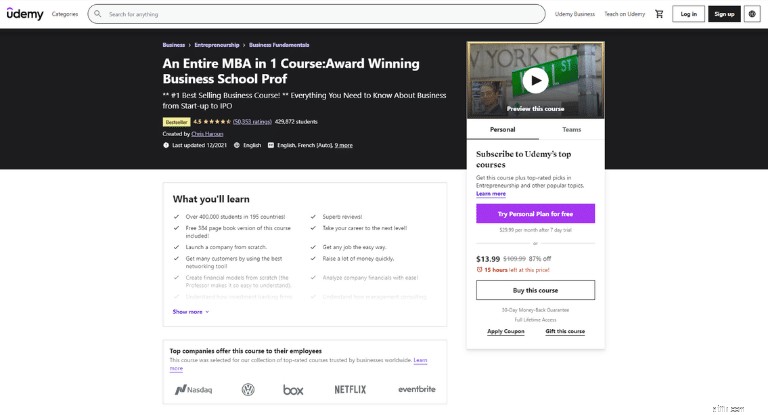Click the globe language selector icon

coord(752,14)
